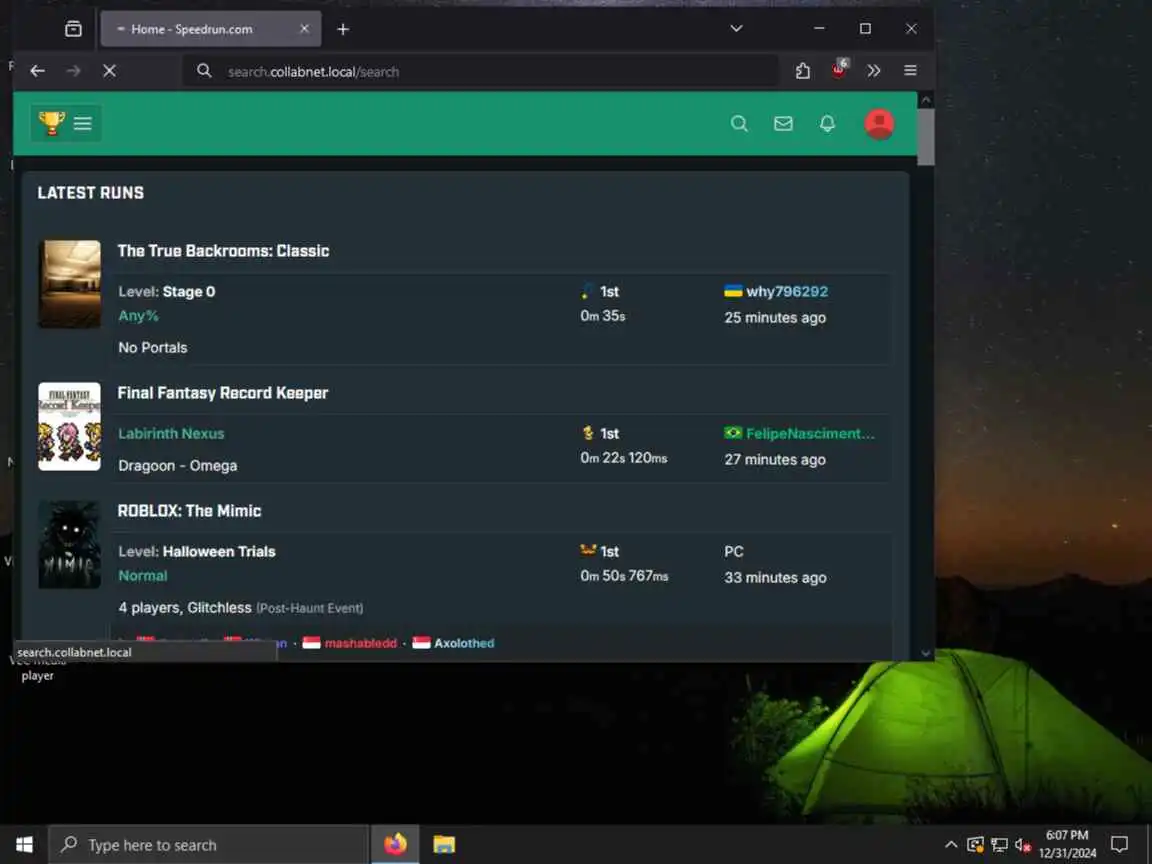Open the Labirinth Nexus category link
The width and height of the screenshot is (1152, 864).
(x=171, y=433)
